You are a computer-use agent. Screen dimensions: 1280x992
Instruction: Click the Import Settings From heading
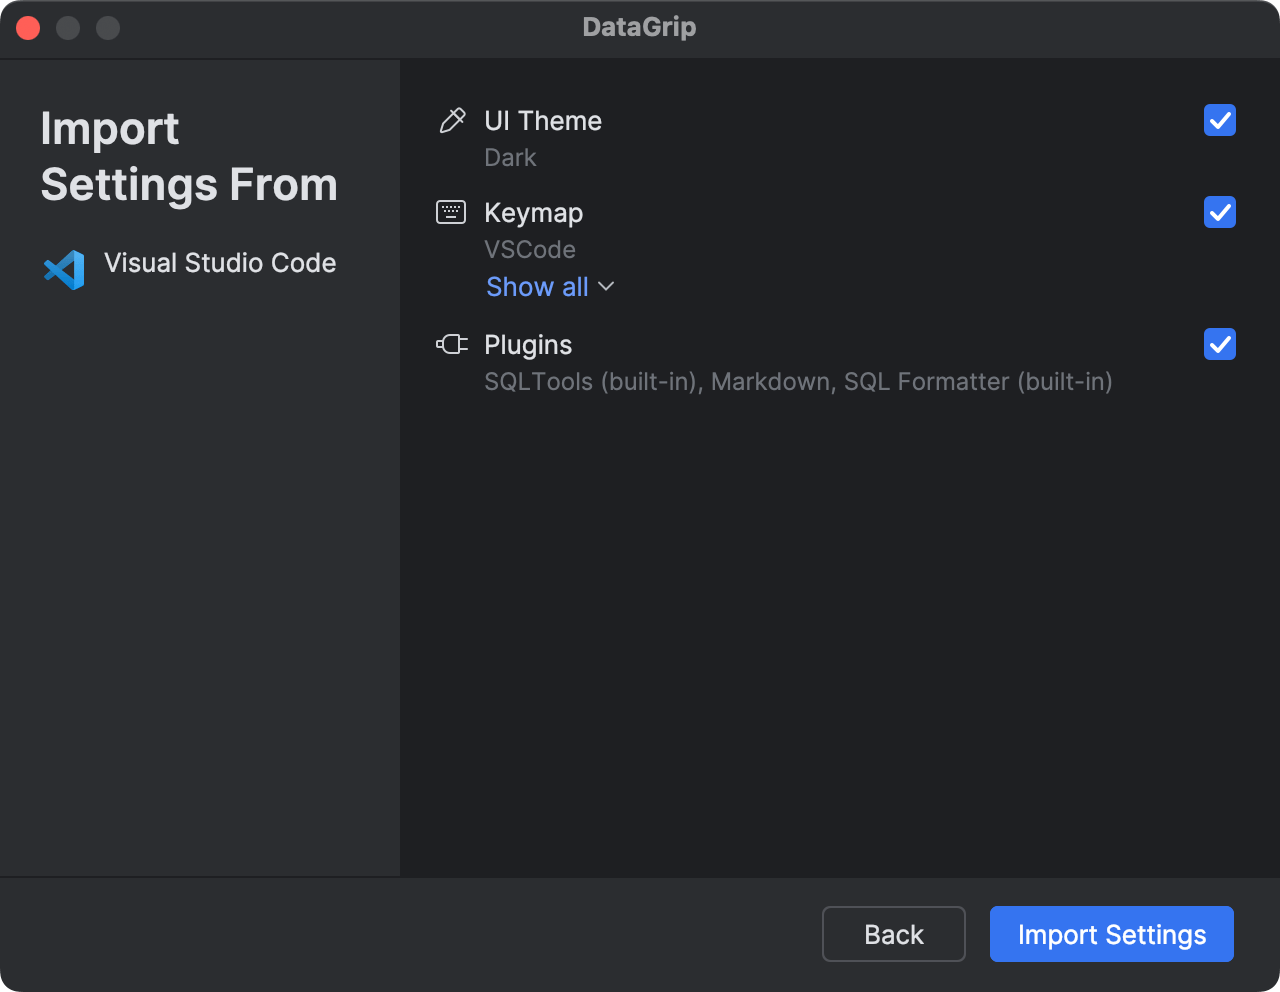(188, 156)
